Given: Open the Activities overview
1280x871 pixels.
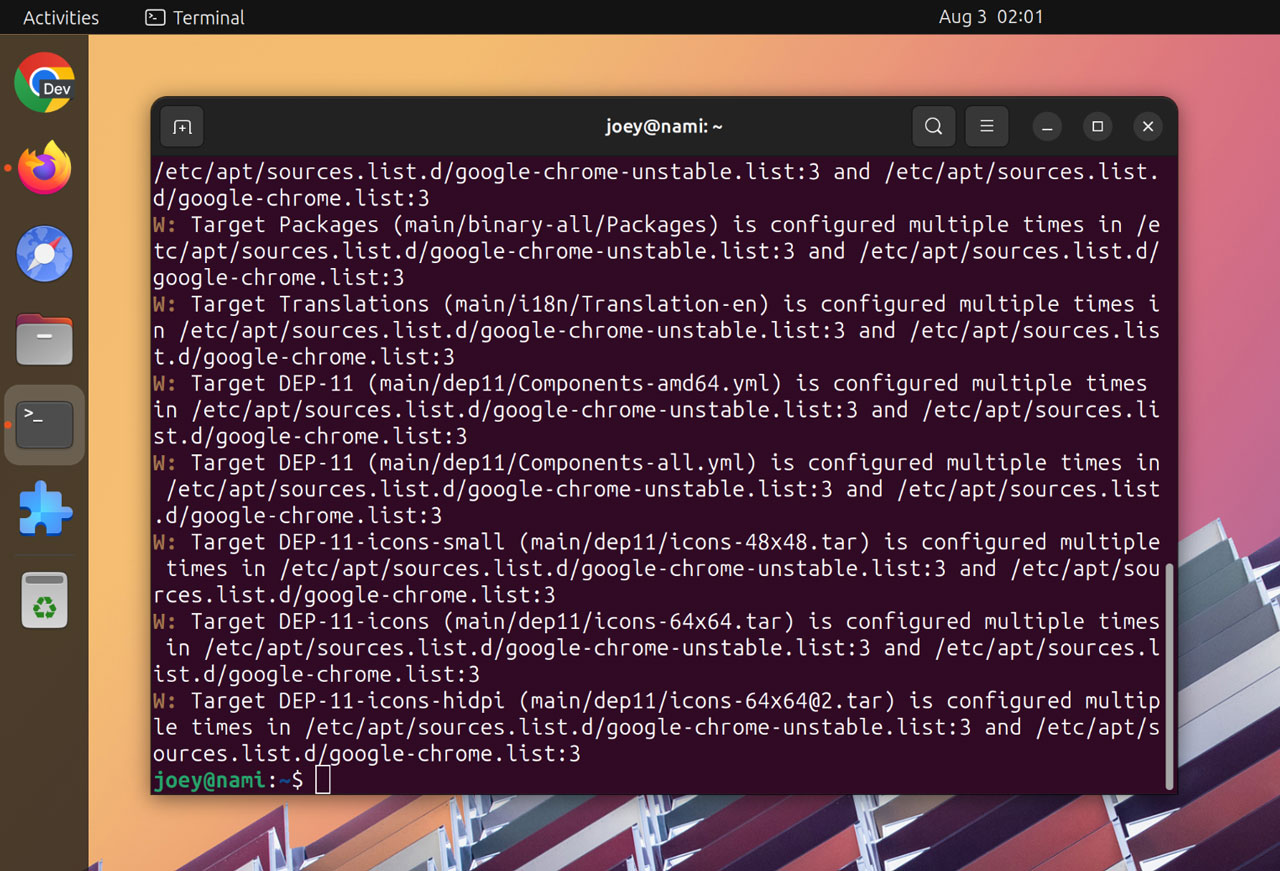Looking at the screenshot, I should (x=61, y=18).
